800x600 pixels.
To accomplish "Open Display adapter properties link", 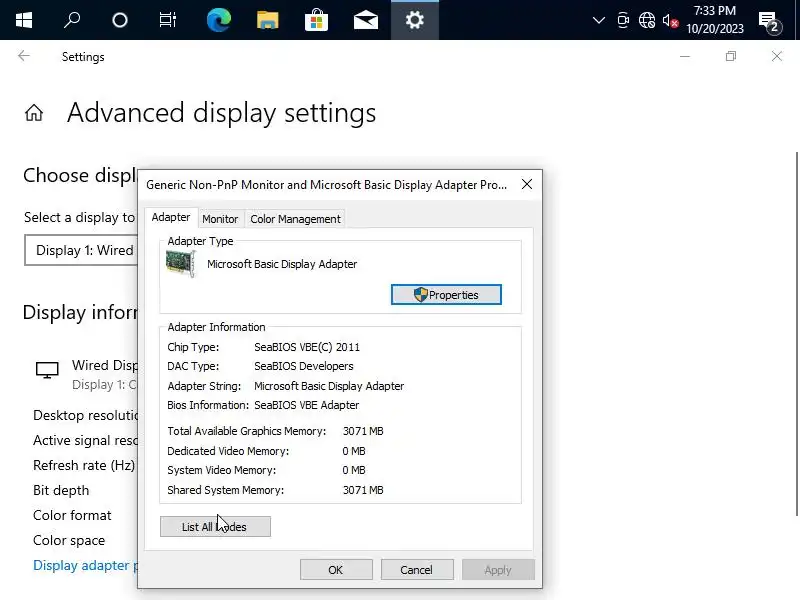I will [x=85, y=565].
